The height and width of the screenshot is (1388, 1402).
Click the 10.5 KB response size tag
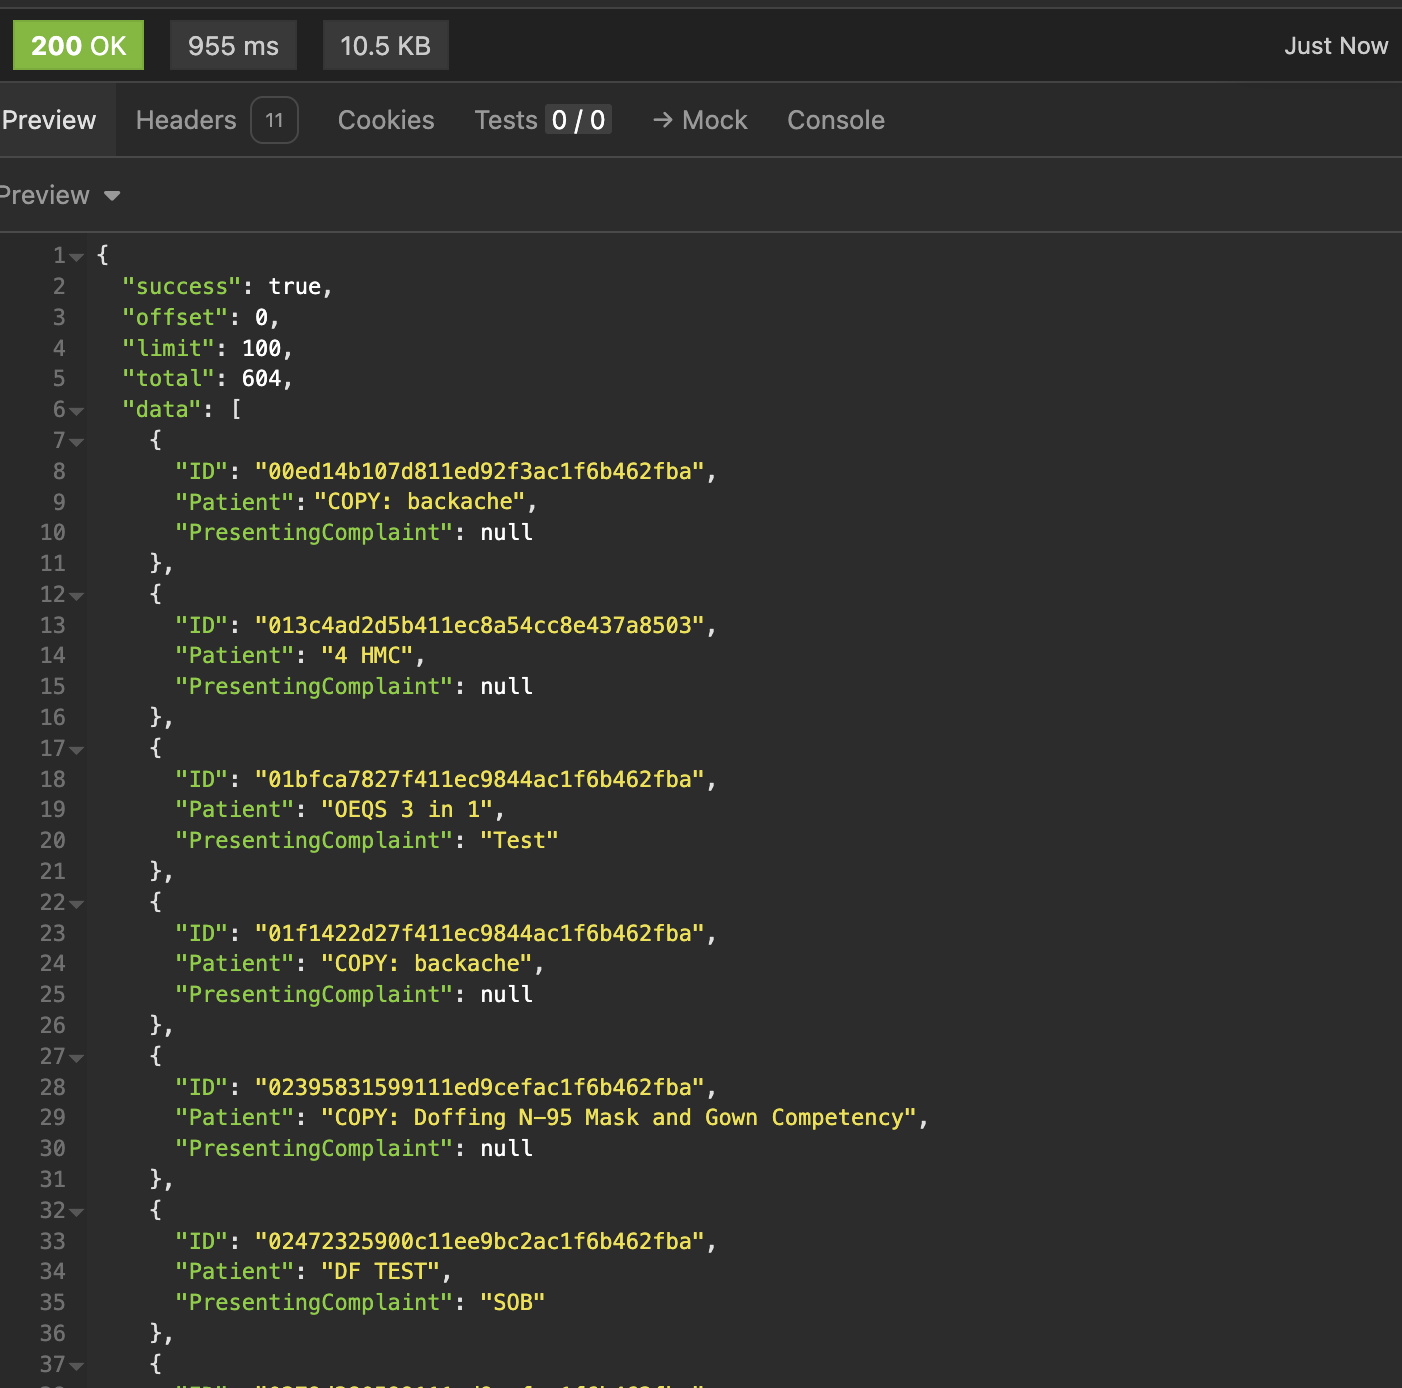pos(385,46)
